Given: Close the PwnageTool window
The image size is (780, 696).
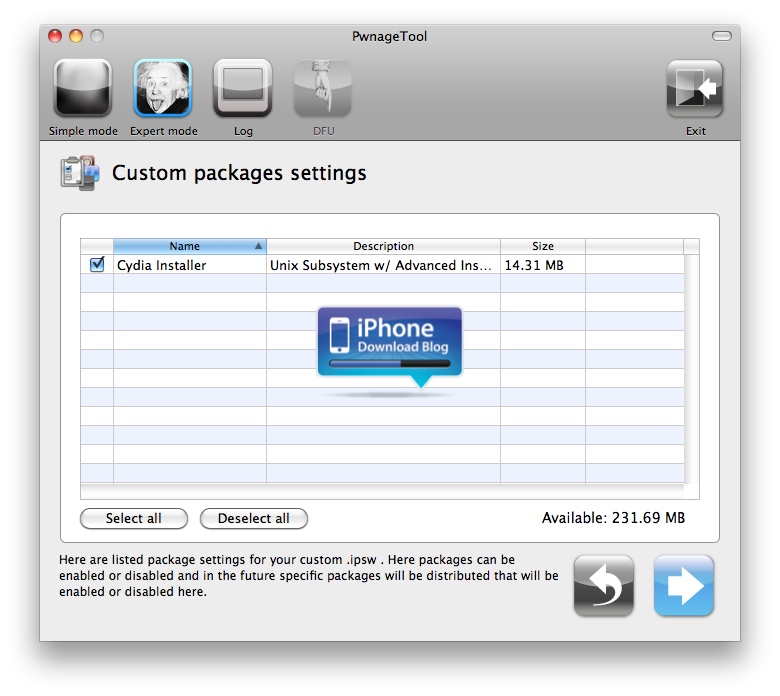Looking at the screenshot, I should pyautogui.click(x=55, y=36).
